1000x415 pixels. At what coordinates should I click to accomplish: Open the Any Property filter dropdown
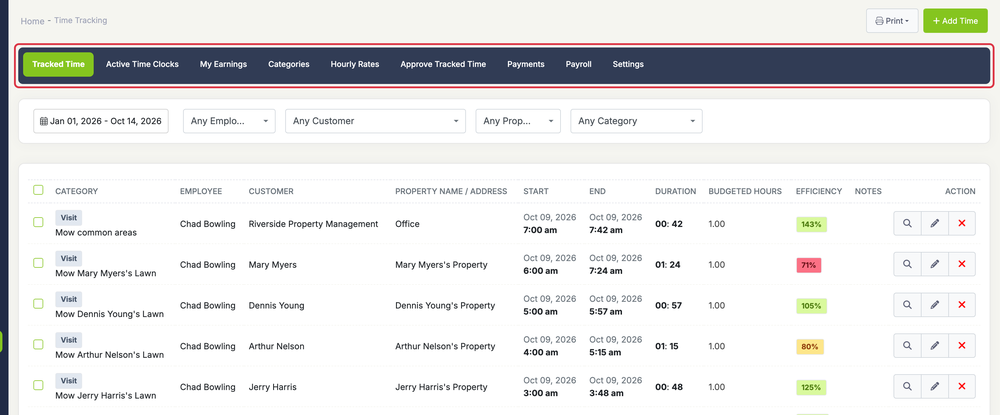point(518,120)
